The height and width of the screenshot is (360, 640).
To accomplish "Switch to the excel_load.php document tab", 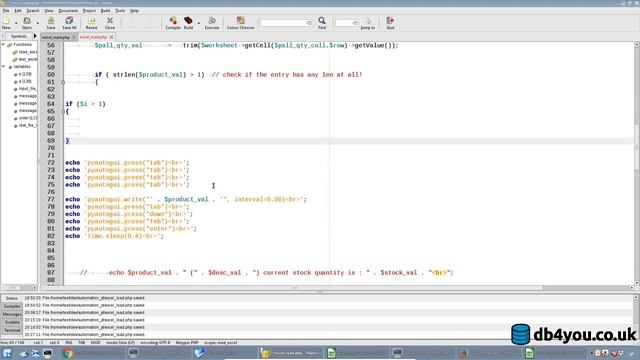I will [93, 37].
